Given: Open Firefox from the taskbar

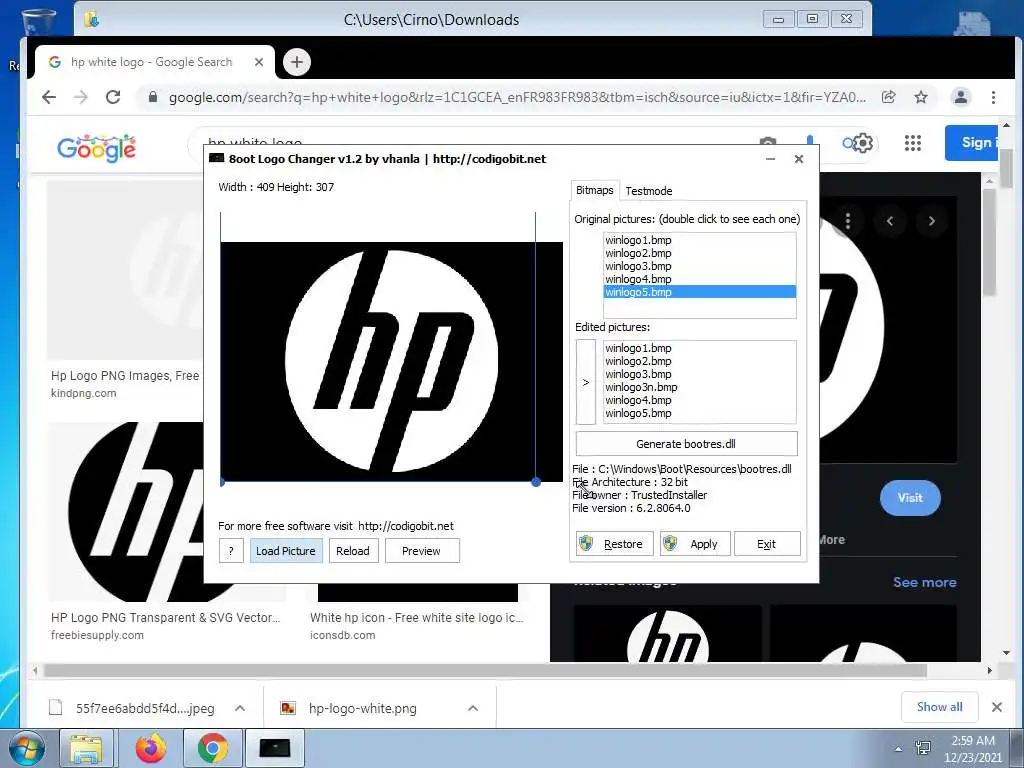Looking at the screenshot, I should tap(151, 748).
